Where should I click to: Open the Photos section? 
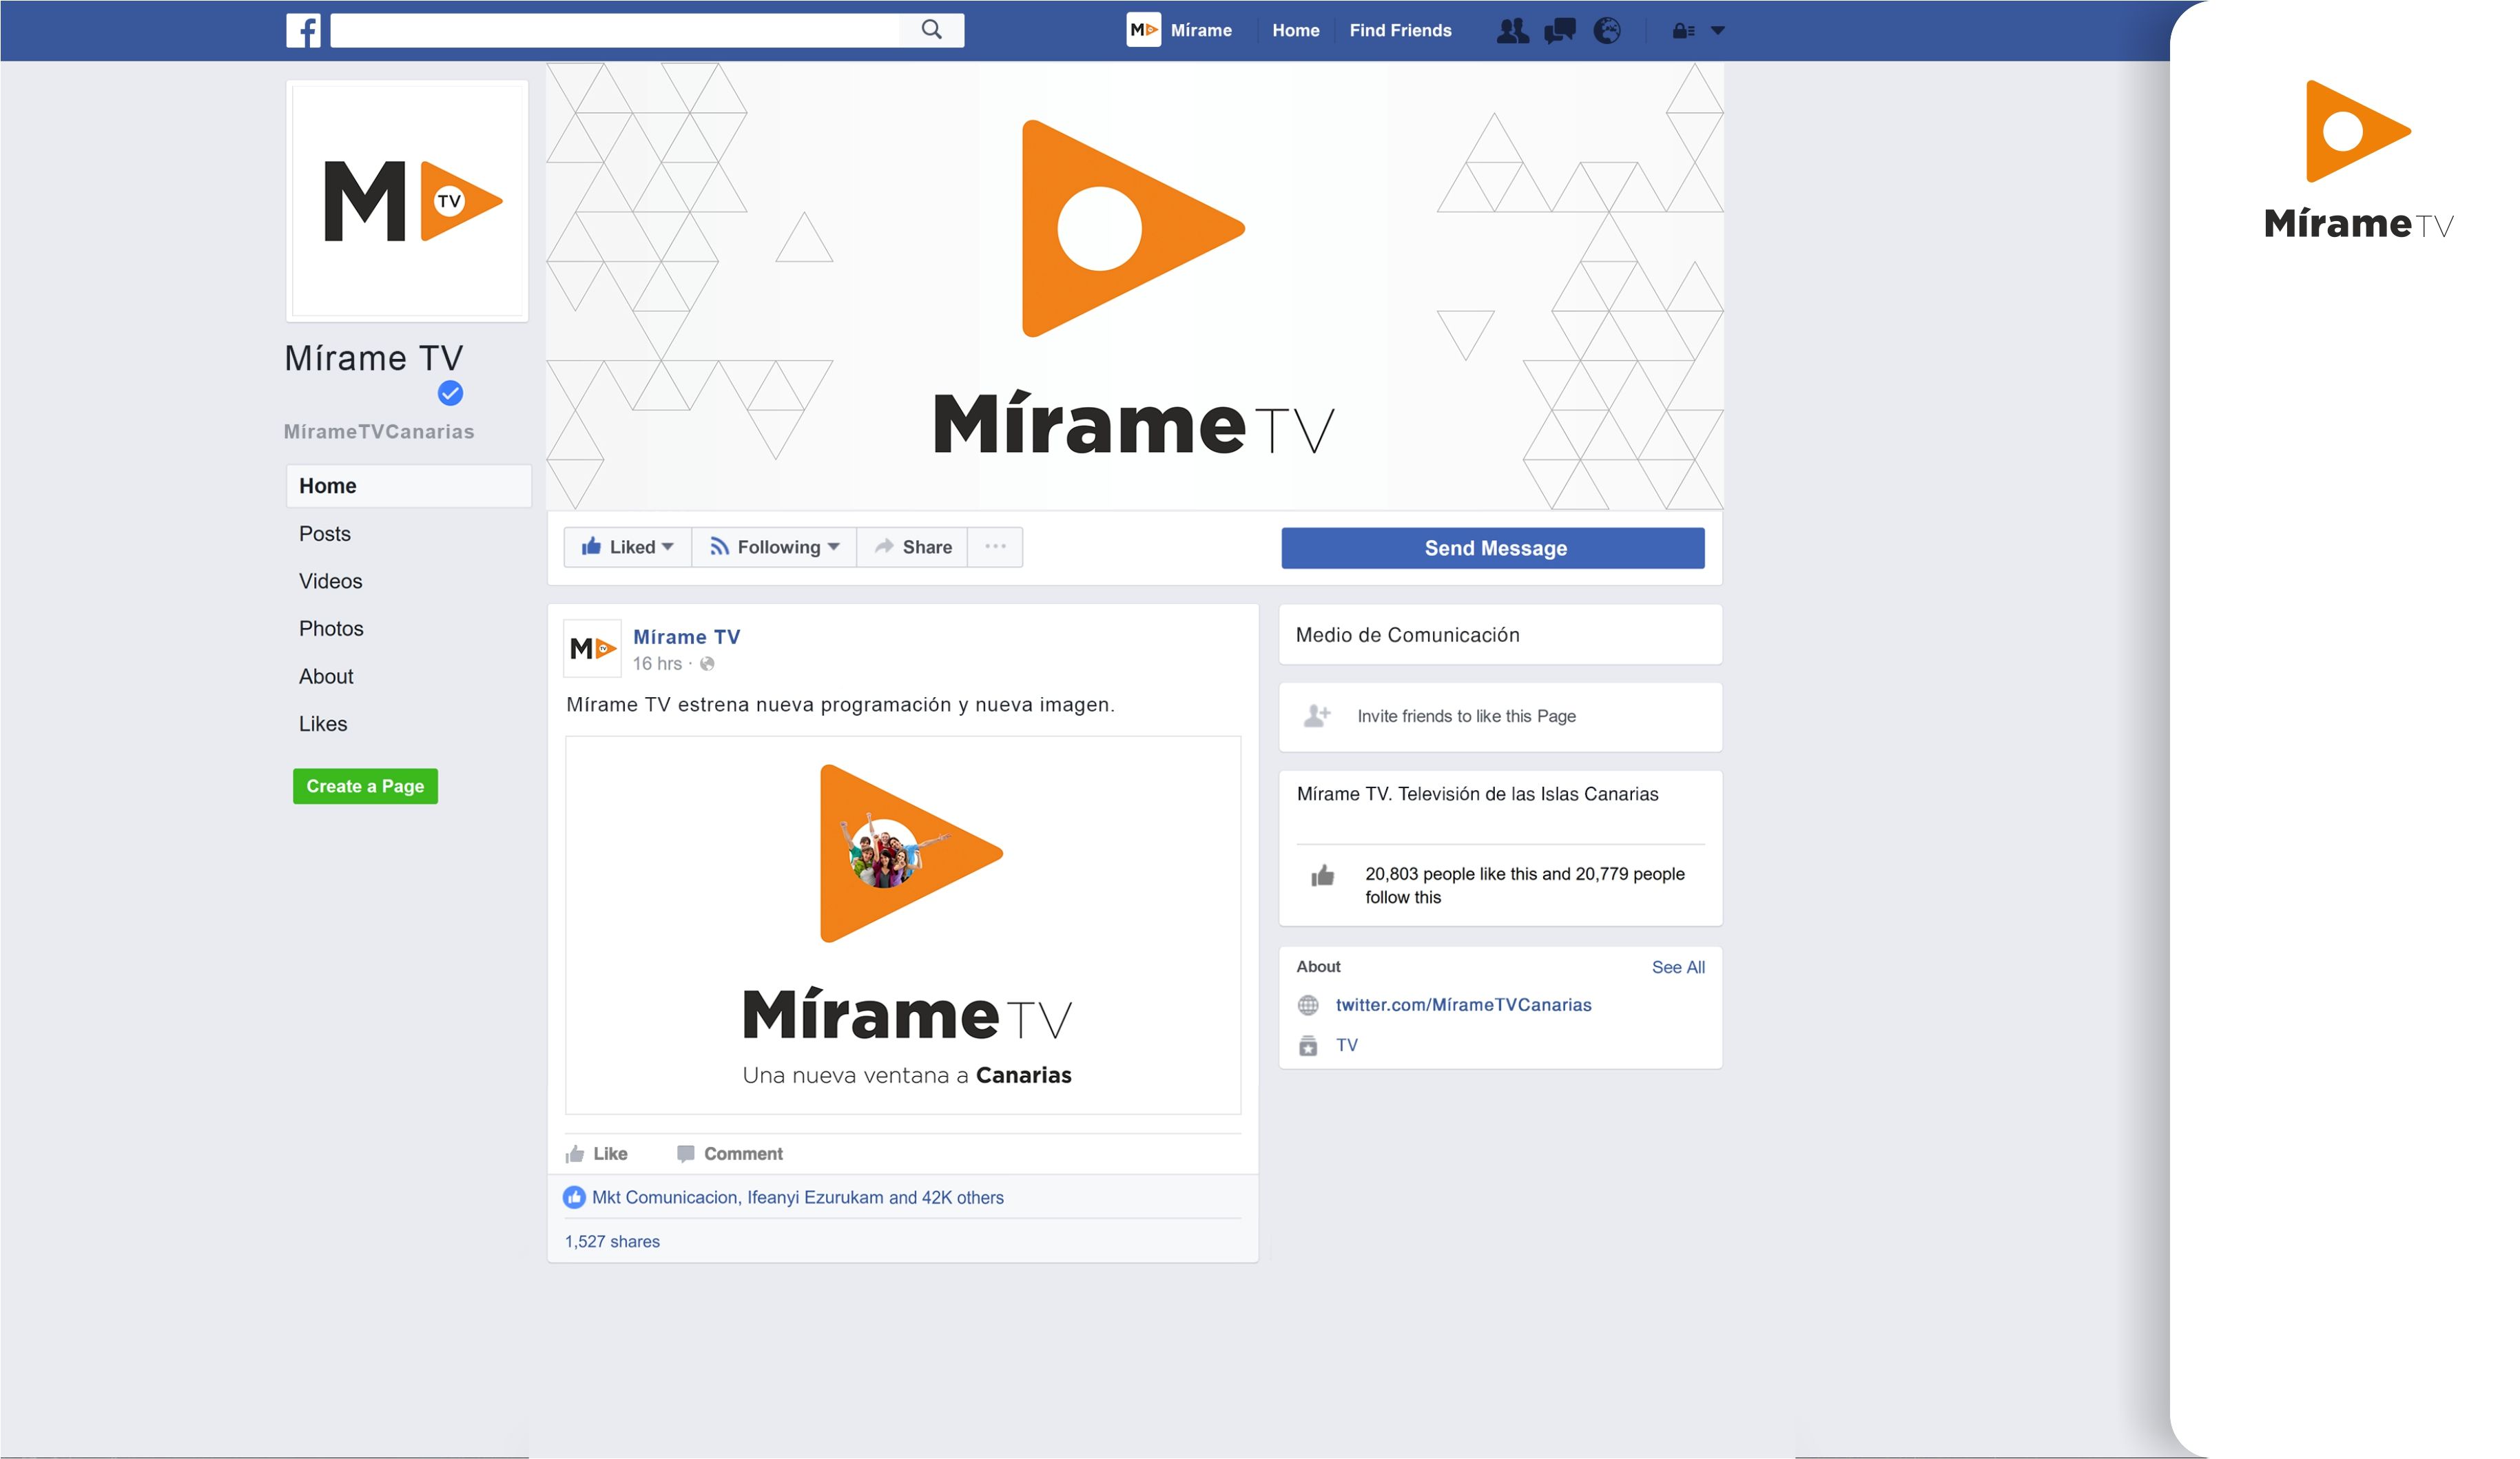[x=331, y=629]
